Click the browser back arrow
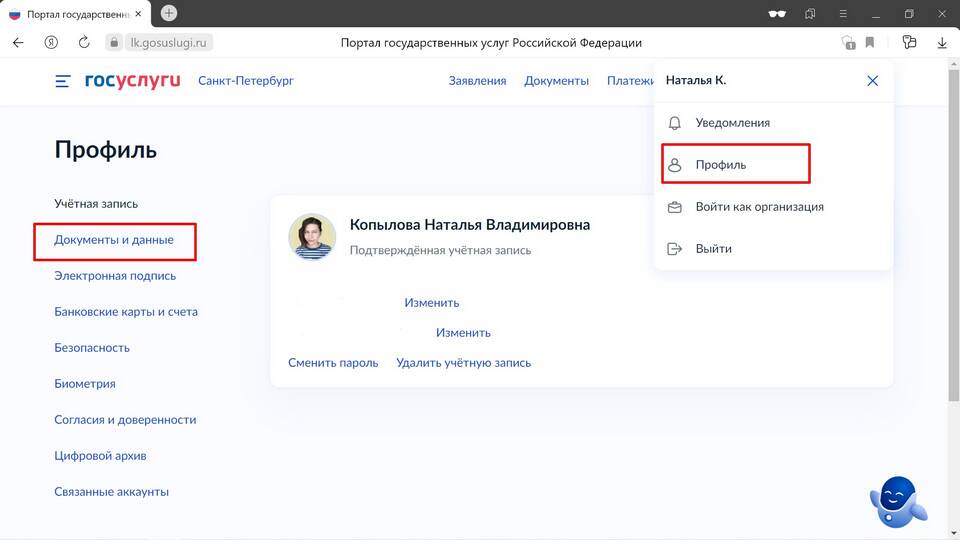Screen dimensions: 960x540 18,43
